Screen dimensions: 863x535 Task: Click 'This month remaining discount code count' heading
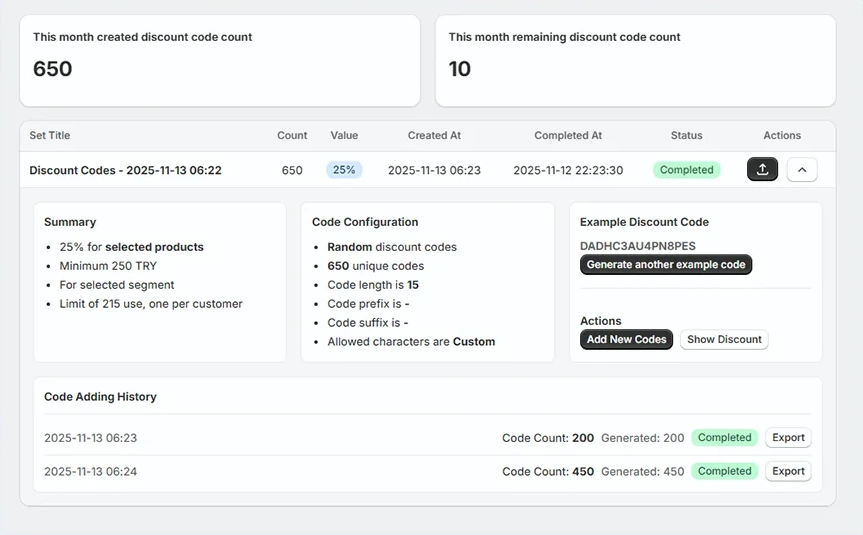click(564, 37)
